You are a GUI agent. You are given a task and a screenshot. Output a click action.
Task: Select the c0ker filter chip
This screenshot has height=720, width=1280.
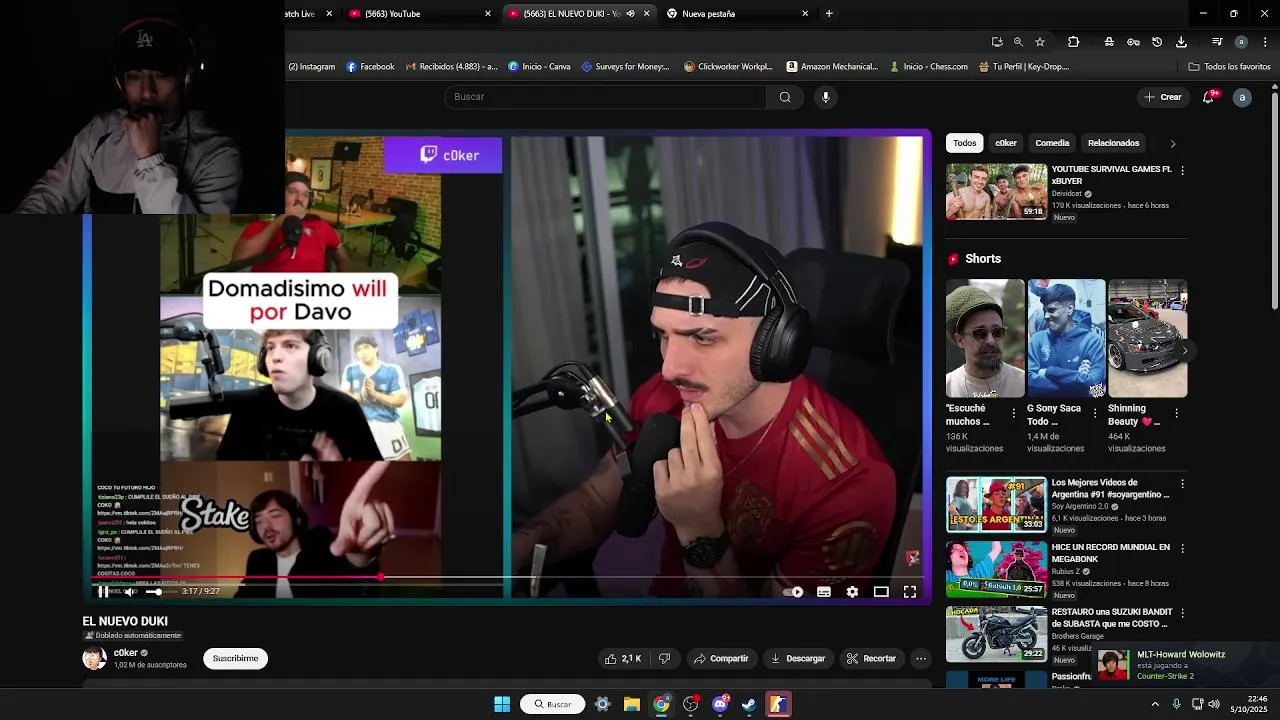[1006, 143]
